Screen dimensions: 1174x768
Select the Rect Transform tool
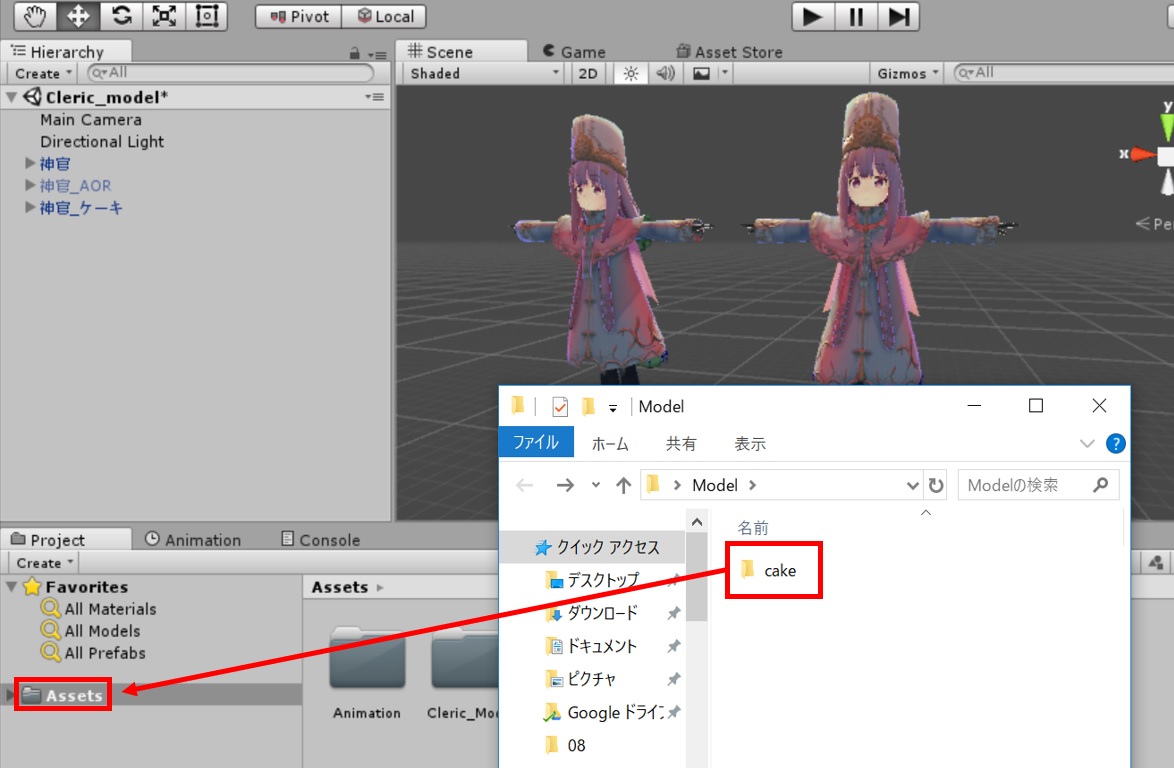[x=207, y=16]
